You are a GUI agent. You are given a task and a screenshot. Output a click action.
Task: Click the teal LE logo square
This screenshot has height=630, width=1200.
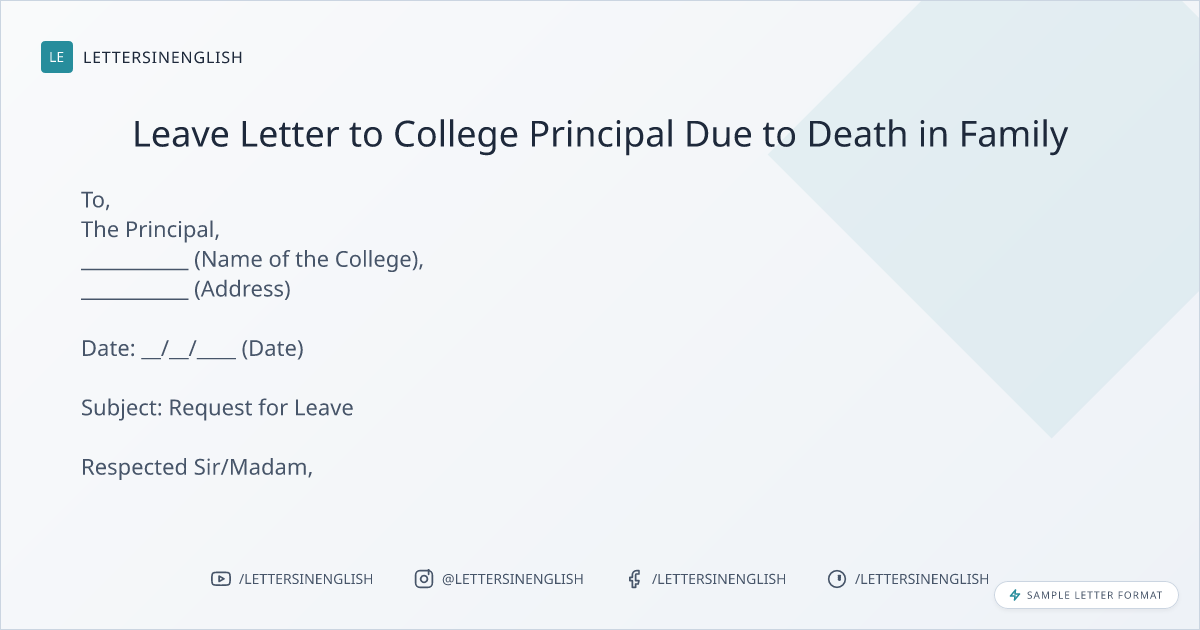point(57,57)
